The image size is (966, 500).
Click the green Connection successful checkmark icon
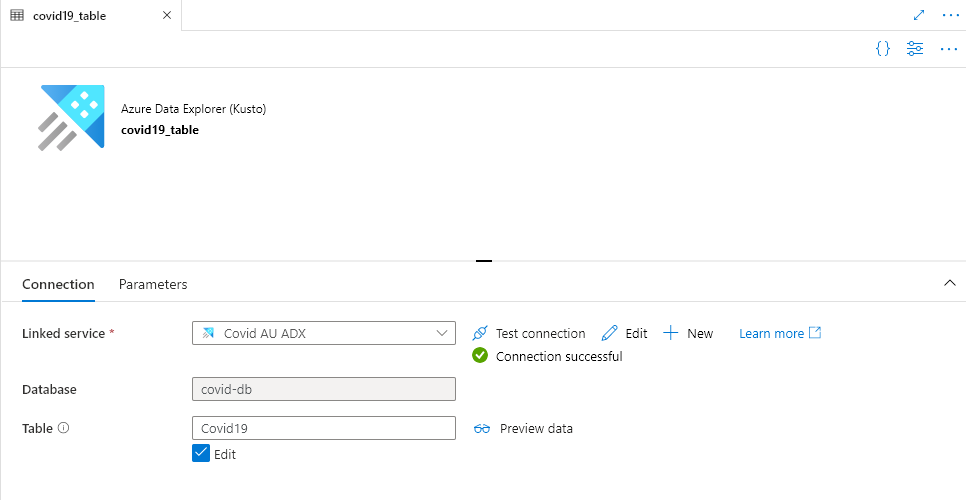480,355
